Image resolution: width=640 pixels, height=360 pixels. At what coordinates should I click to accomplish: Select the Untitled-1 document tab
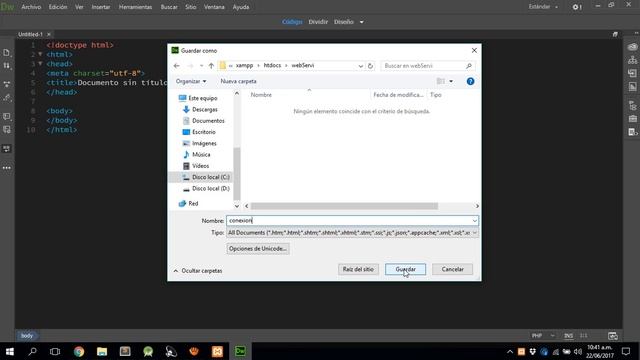[x=30, y=34]
